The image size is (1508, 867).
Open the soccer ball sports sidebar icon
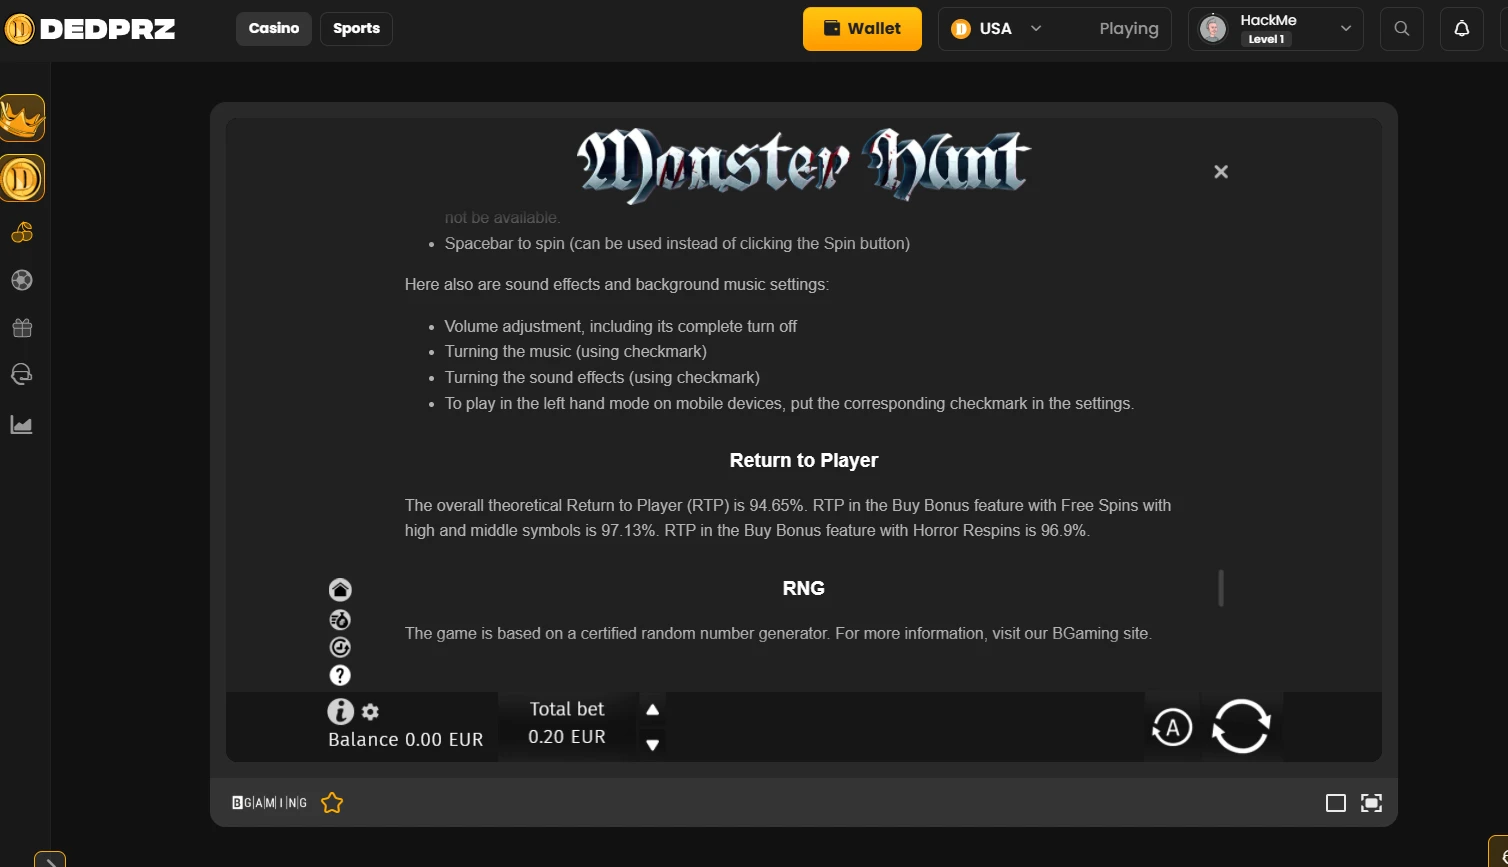pyautogui.click(x=22, y=280)
